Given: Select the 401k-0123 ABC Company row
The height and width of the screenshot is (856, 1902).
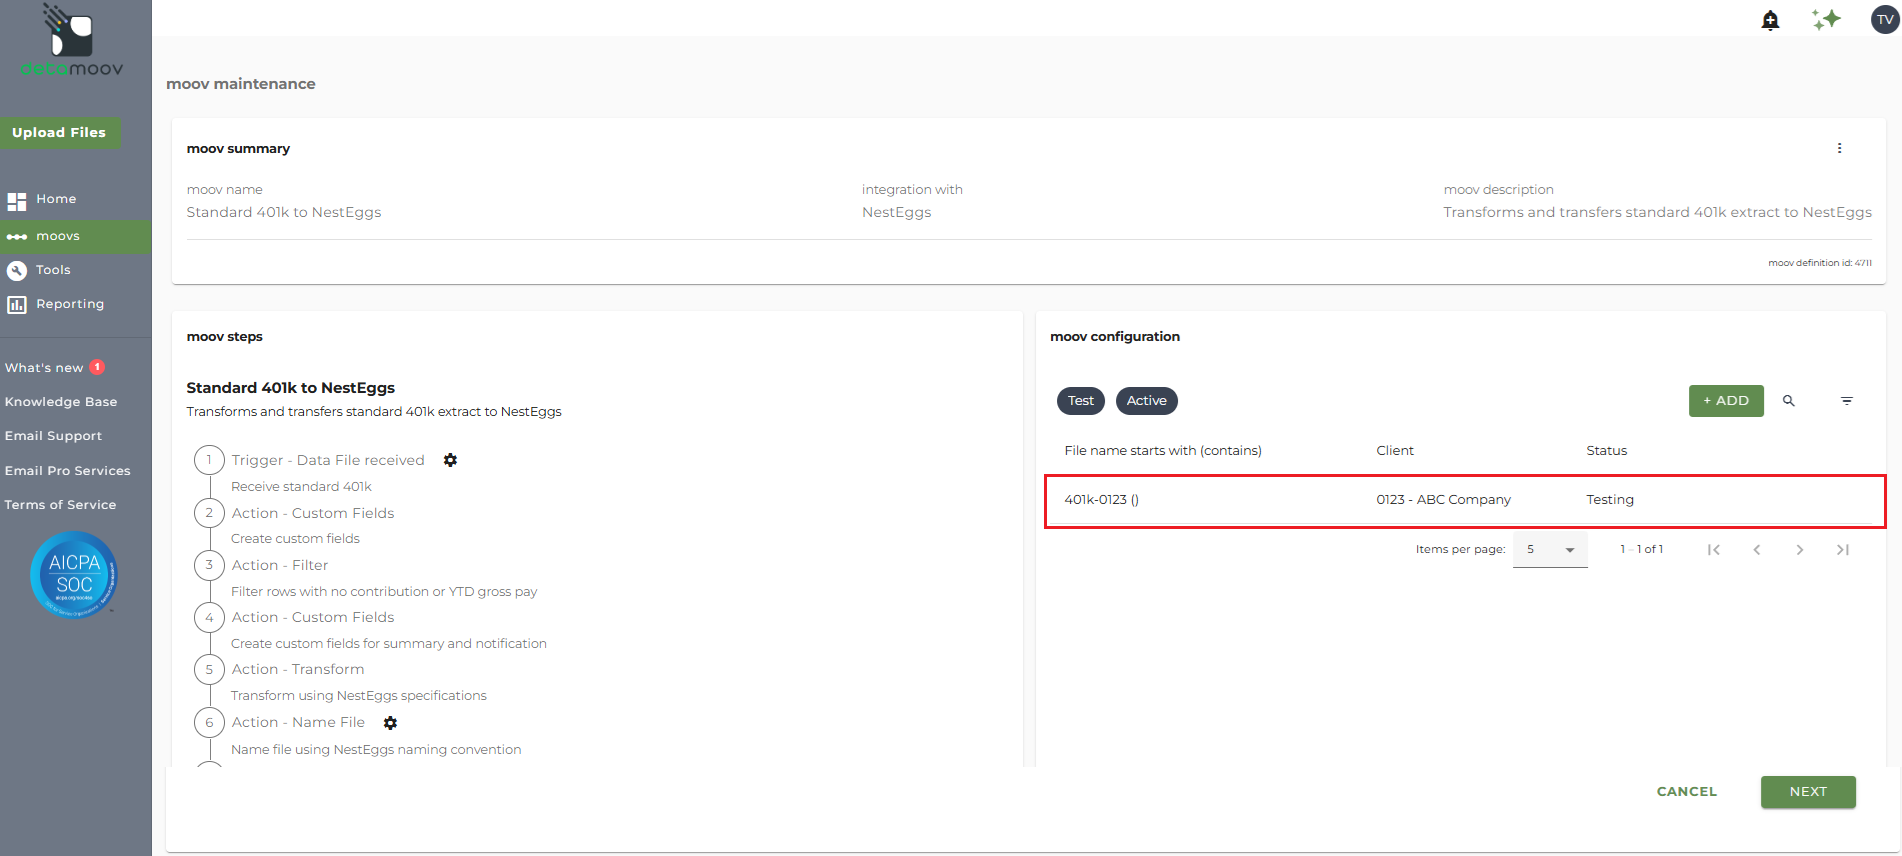Looking at the screenshot, I should pyautogui.click(x=1465, y=500).
